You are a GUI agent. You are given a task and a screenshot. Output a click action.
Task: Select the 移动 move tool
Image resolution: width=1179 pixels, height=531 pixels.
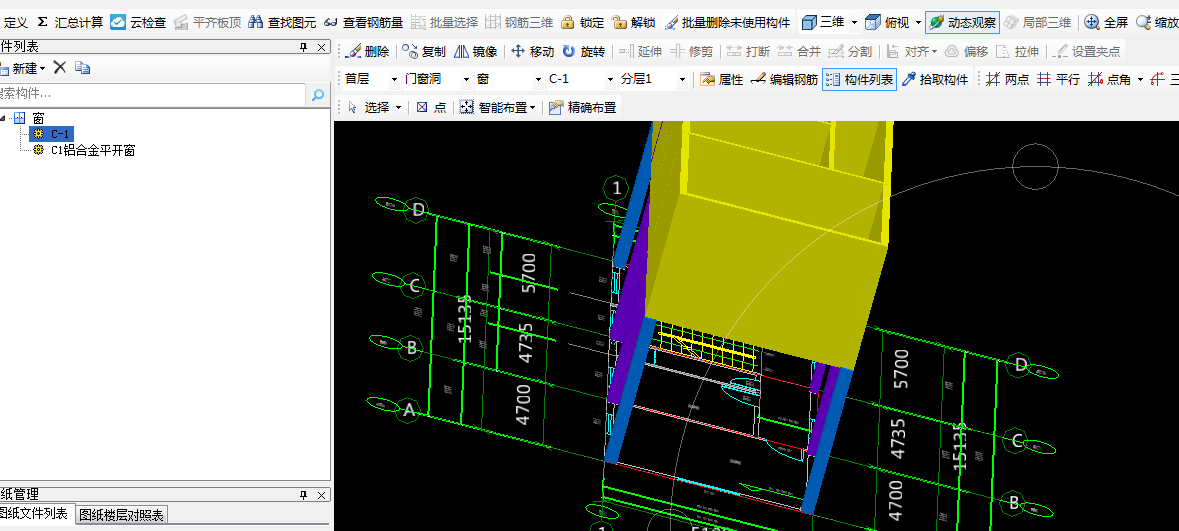click(533, 52)
